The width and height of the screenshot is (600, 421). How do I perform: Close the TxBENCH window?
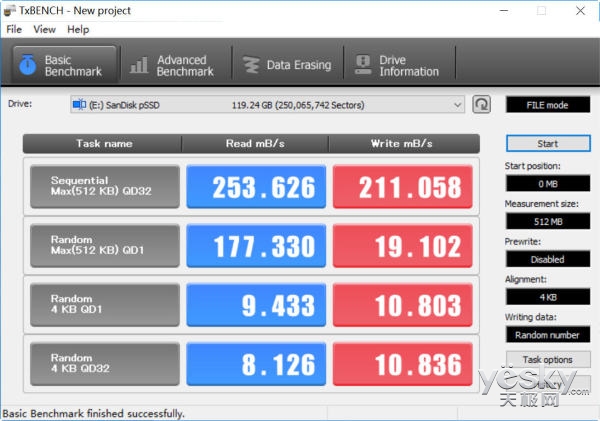point(582,10)
